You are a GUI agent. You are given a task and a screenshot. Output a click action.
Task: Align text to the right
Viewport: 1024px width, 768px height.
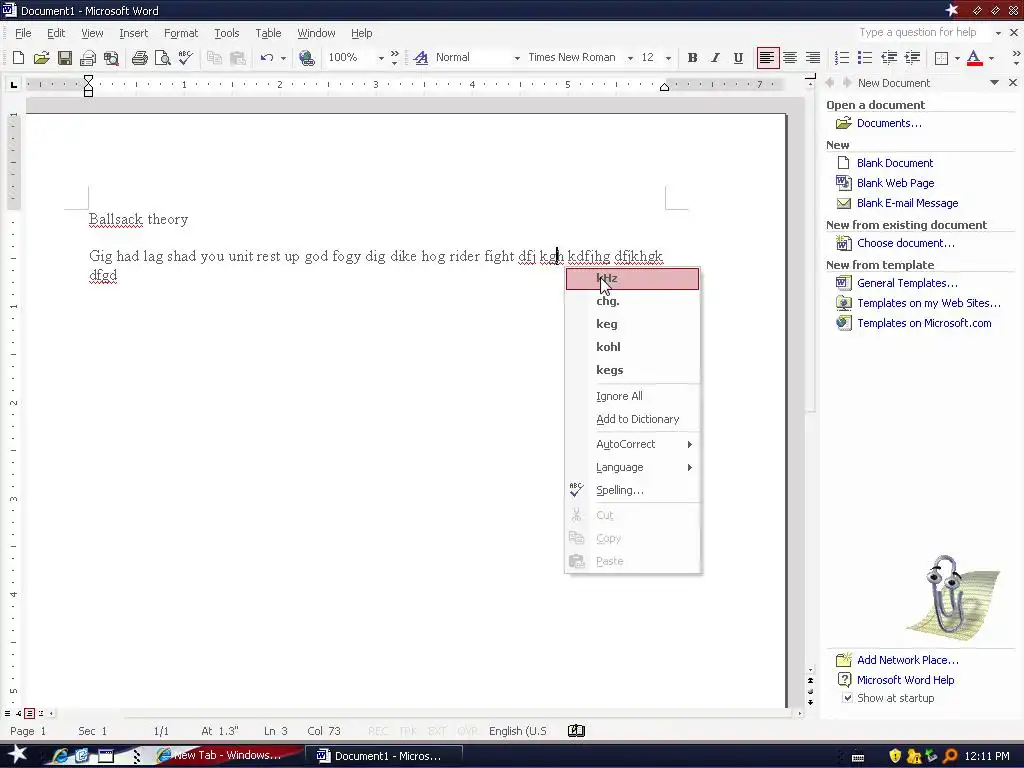(812, 57)
